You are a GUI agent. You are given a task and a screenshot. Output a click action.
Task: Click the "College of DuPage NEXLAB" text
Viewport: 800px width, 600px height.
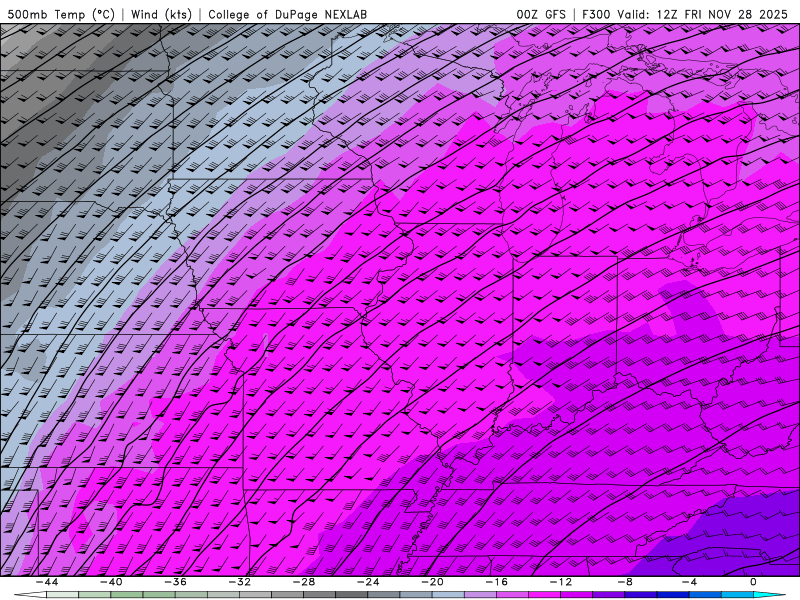point(287,14)
